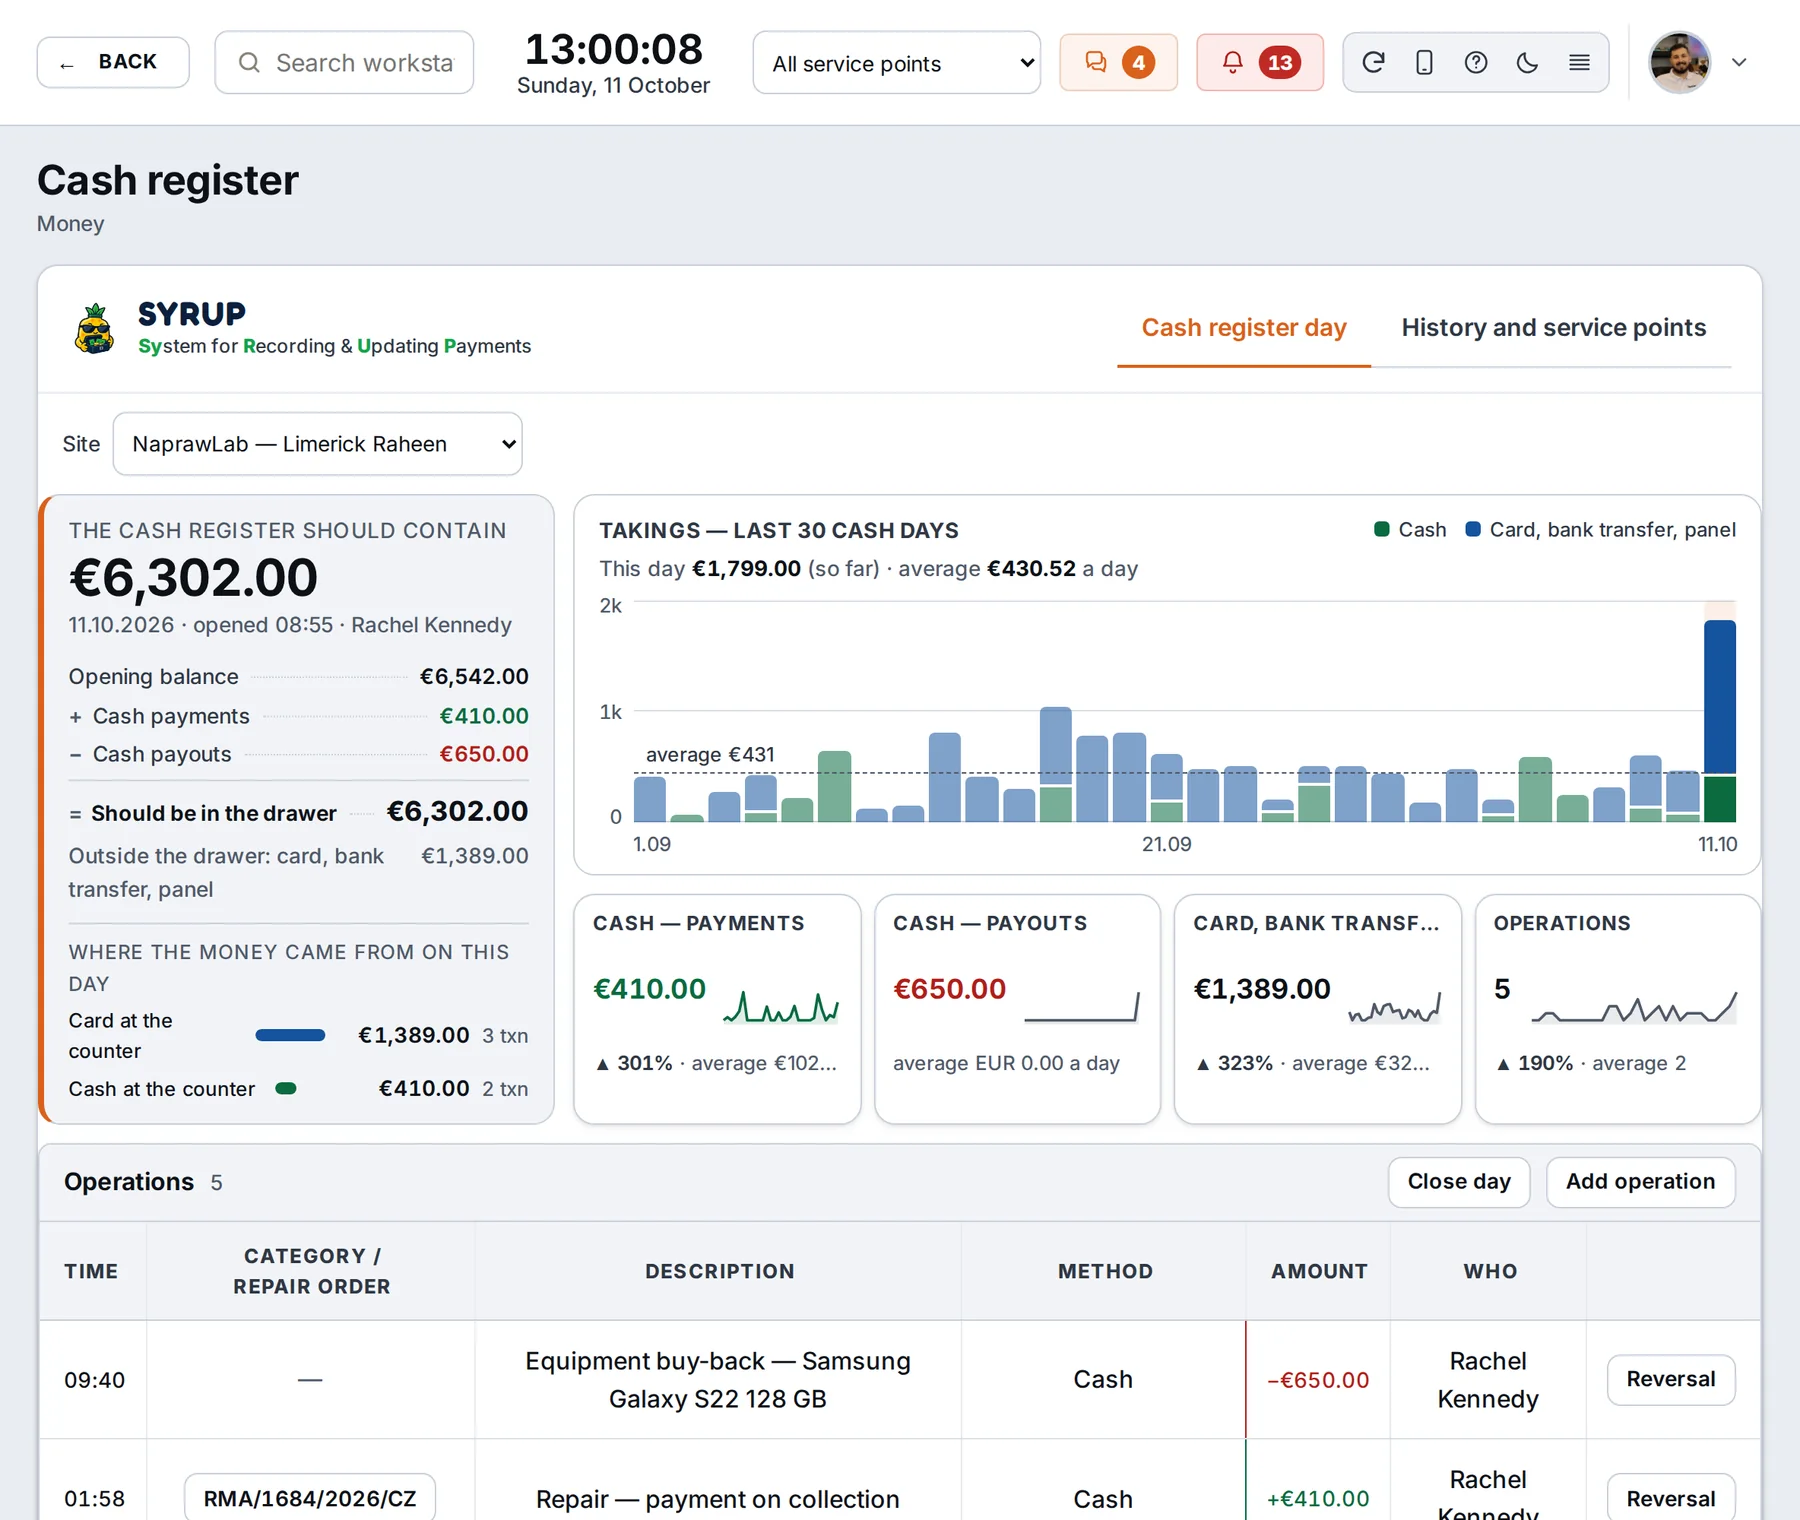Click the Cash at the counter green bar
Image resolution: width=1800 pixels, height=1520 pixels.
(286, 1088)
